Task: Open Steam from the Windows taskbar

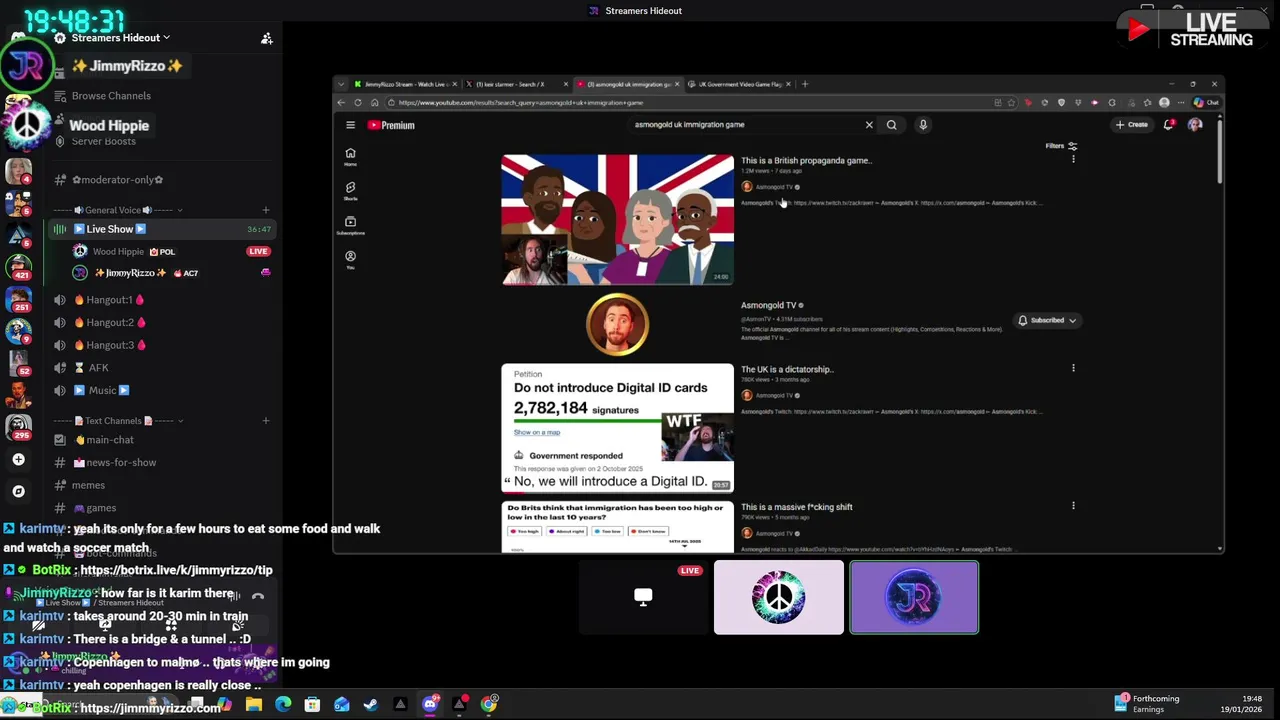Action: coord(371,704)
